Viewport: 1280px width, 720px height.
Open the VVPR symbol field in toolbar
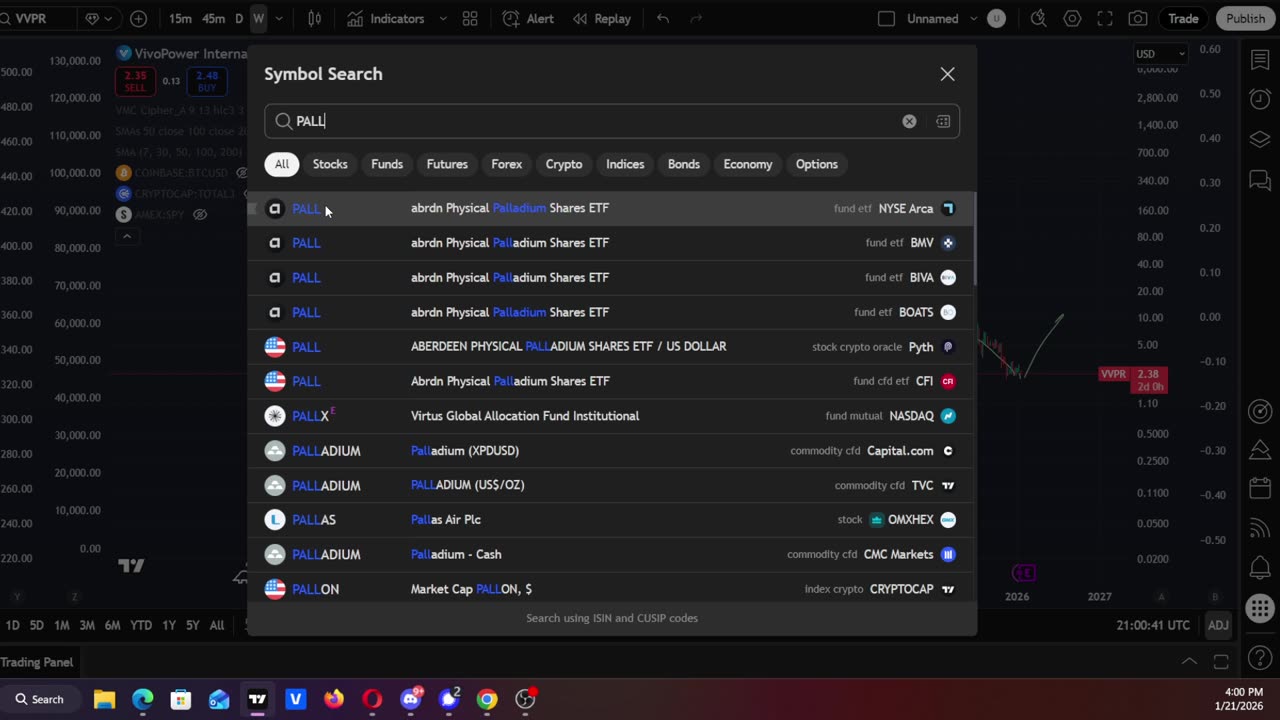(x=38, y=18)
